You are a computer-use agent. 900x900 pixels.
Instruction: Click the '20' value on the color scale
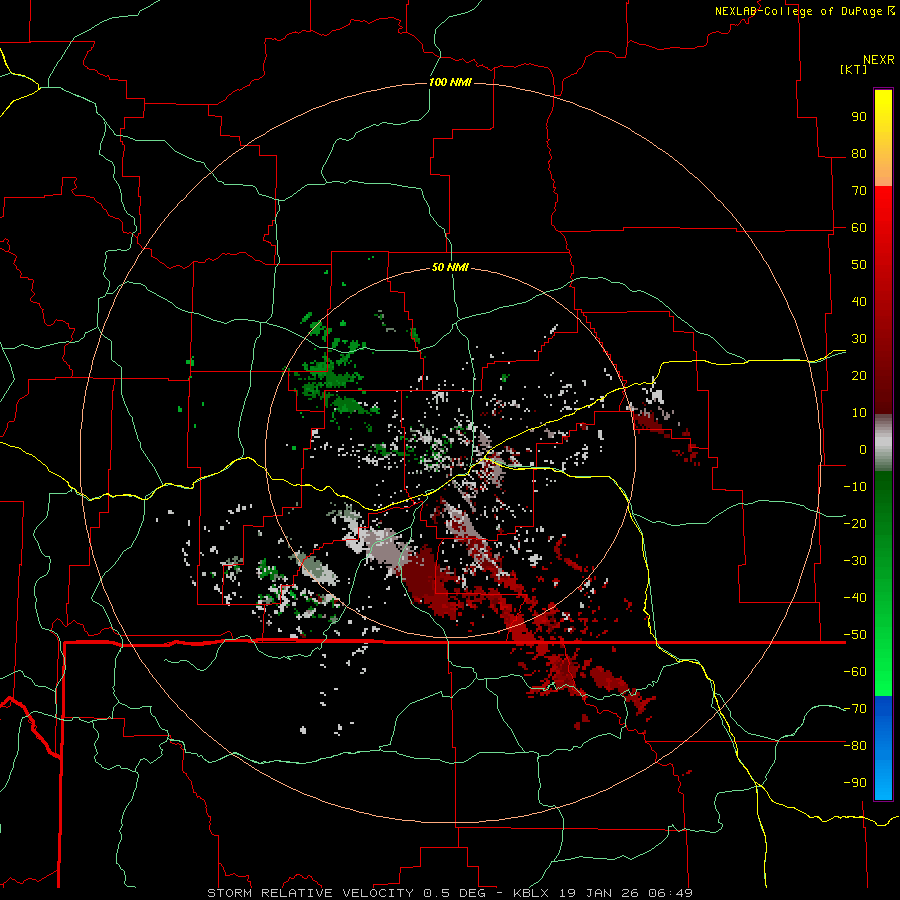pos(859,375)
